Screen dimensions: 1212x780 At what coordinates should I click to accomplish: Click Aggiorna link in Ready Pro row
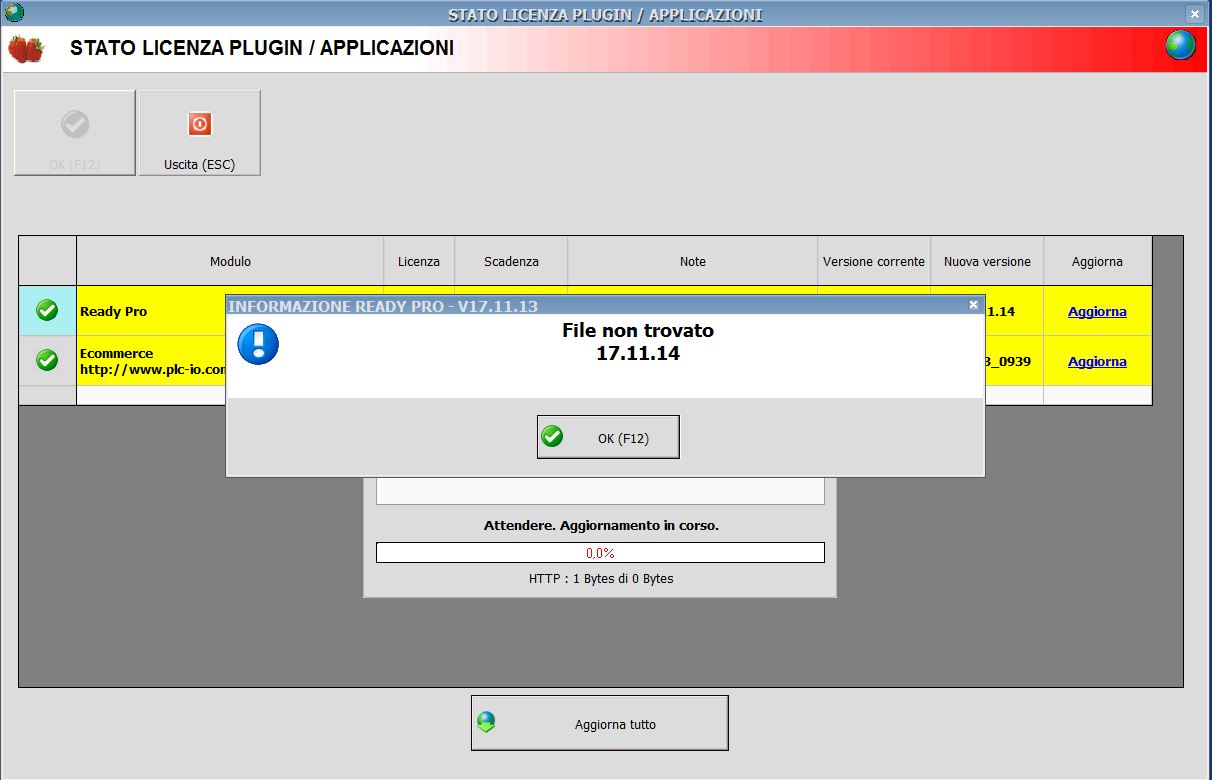(1097, 312)
